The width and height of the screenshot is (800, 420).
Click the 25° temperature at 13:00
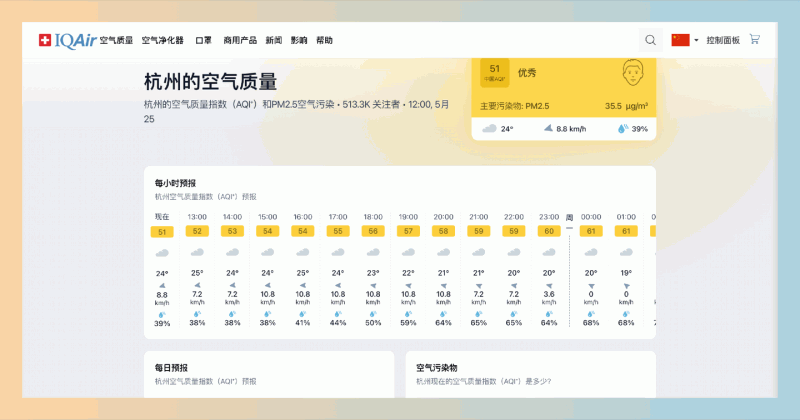197,273
